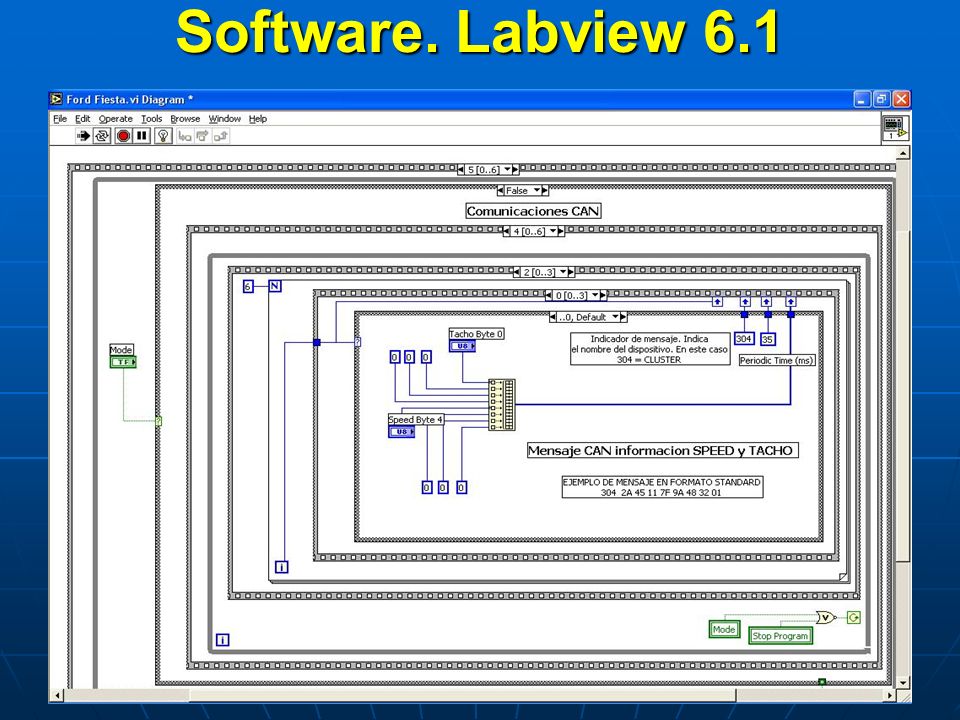Open the 0 [0..3] frame selector dropdown

tap(595, 295)
